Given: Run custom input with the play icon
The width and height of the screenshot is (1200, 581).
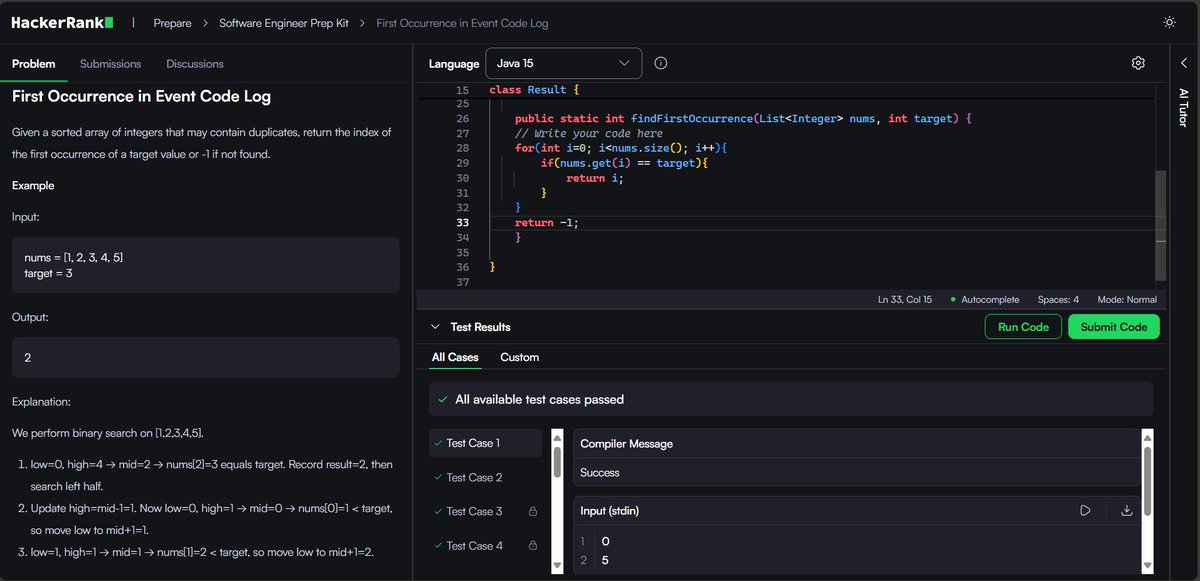Looking at the screenshot, I should (x=1085, y=510).
